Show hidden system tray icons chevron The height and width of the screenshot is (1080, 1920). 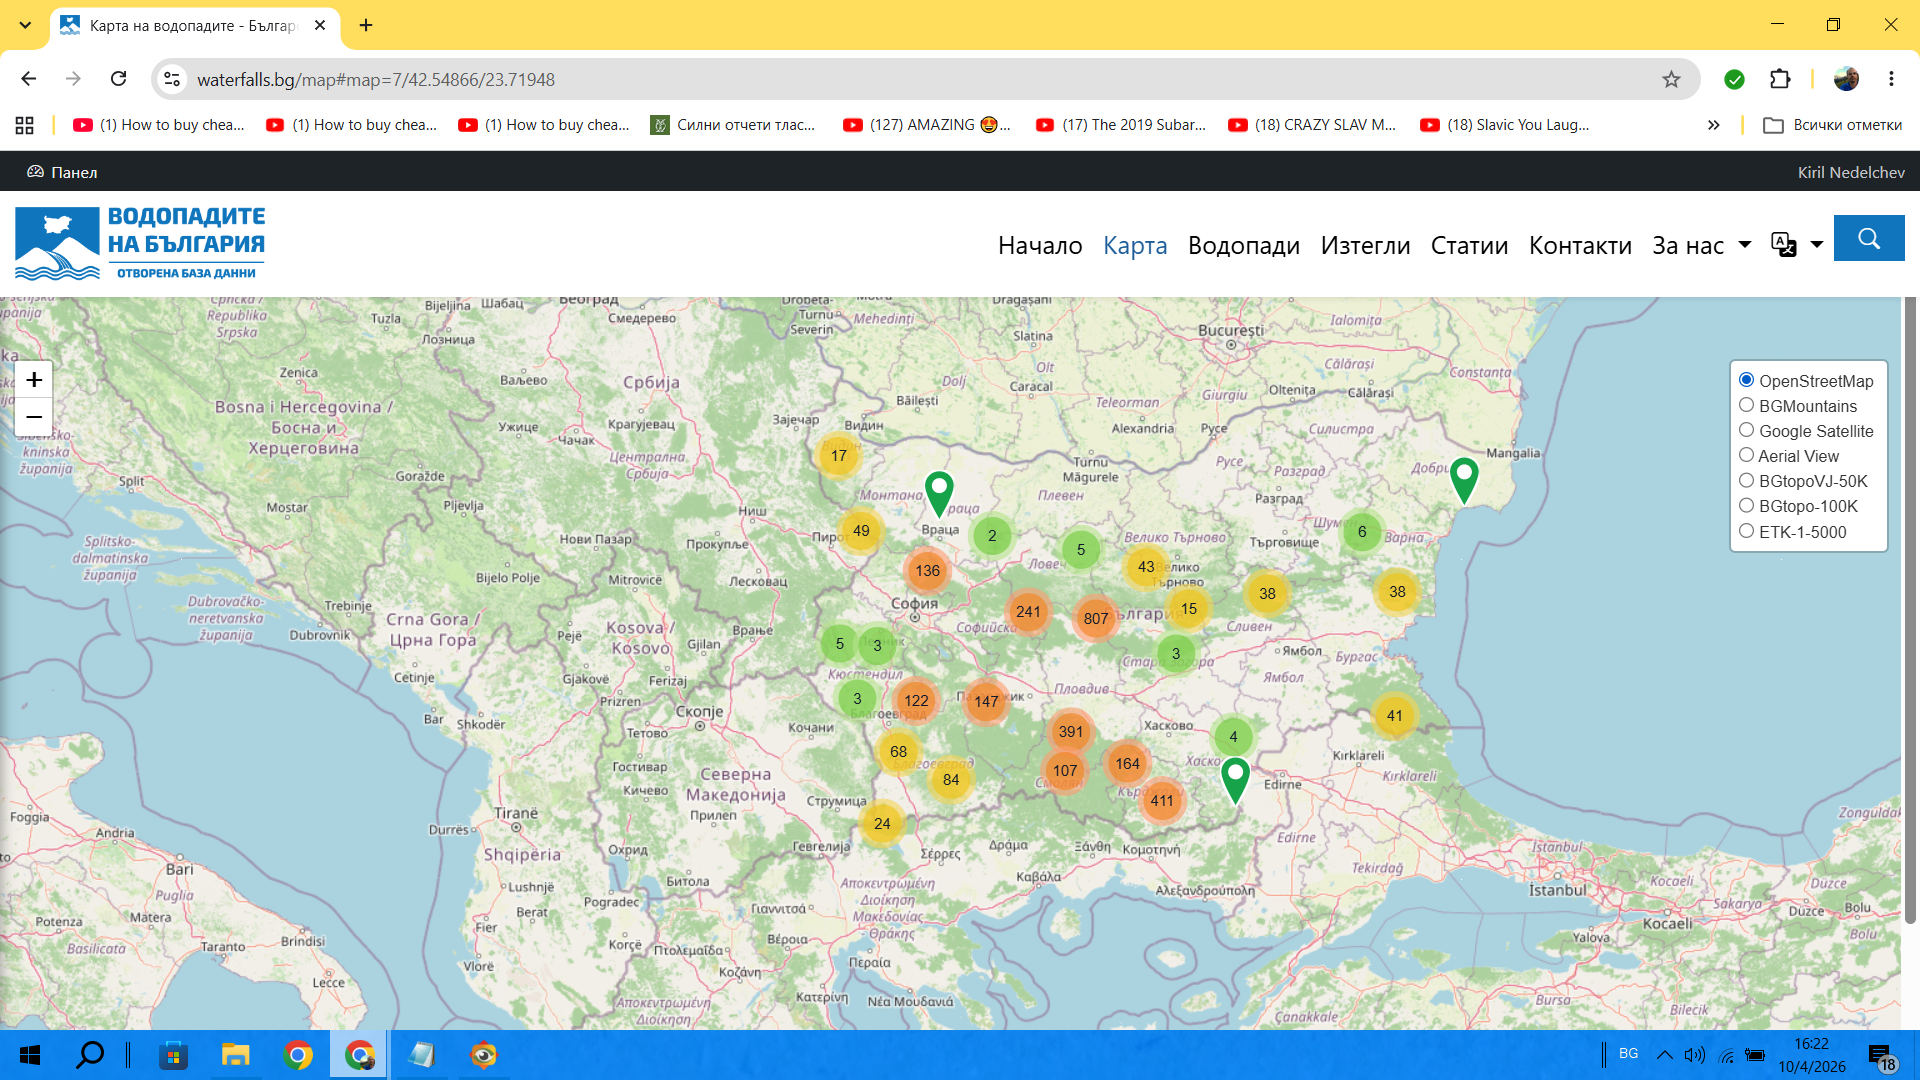coord(1664,1055)
